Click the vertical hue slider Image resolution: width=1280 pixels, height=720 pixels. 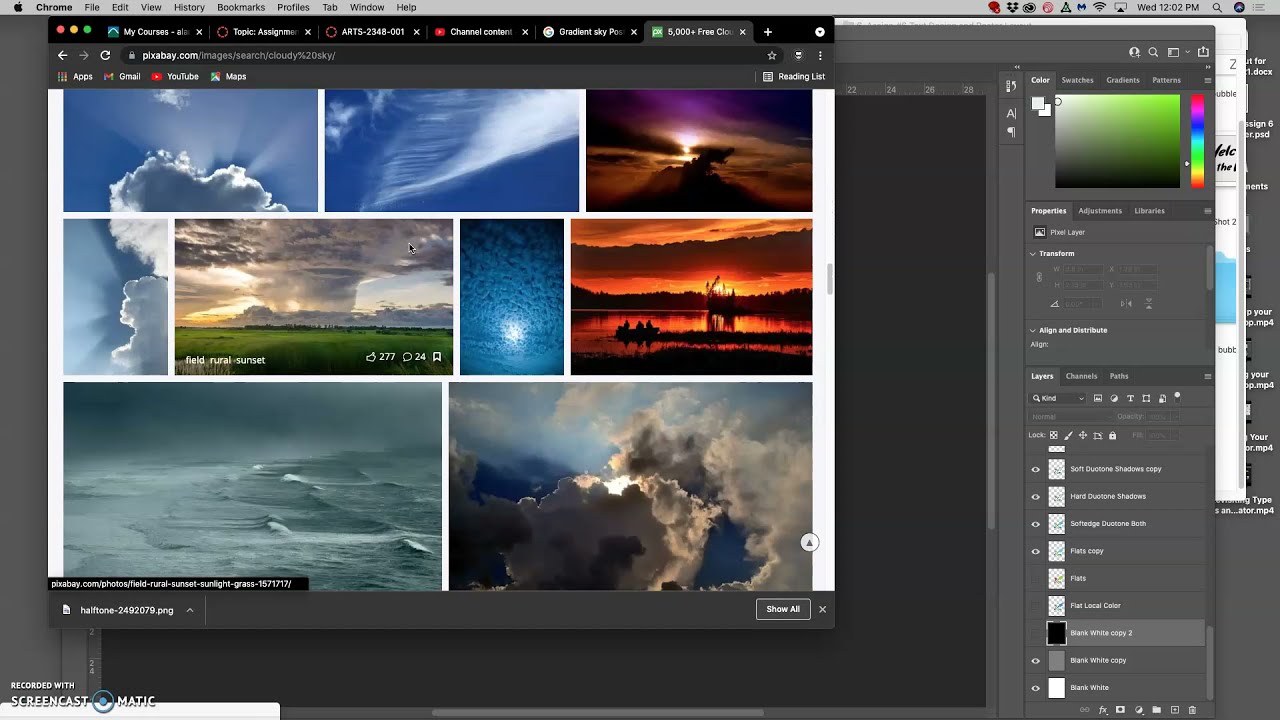coord(1197,141)
